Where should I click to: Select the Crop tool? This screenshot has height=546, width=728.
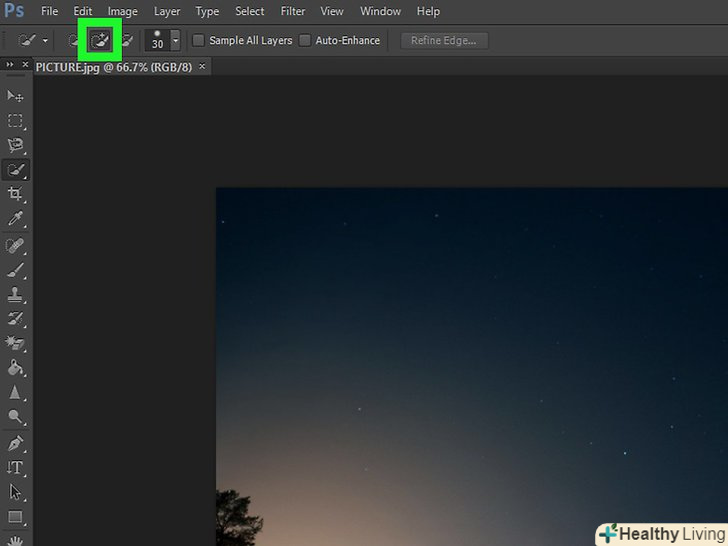coord(15,194)
